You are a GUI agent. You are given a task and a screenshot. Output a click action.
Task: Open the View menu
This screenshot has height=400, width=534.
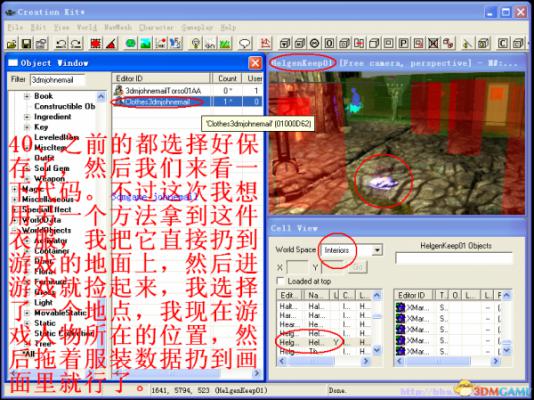click(62, 28)
